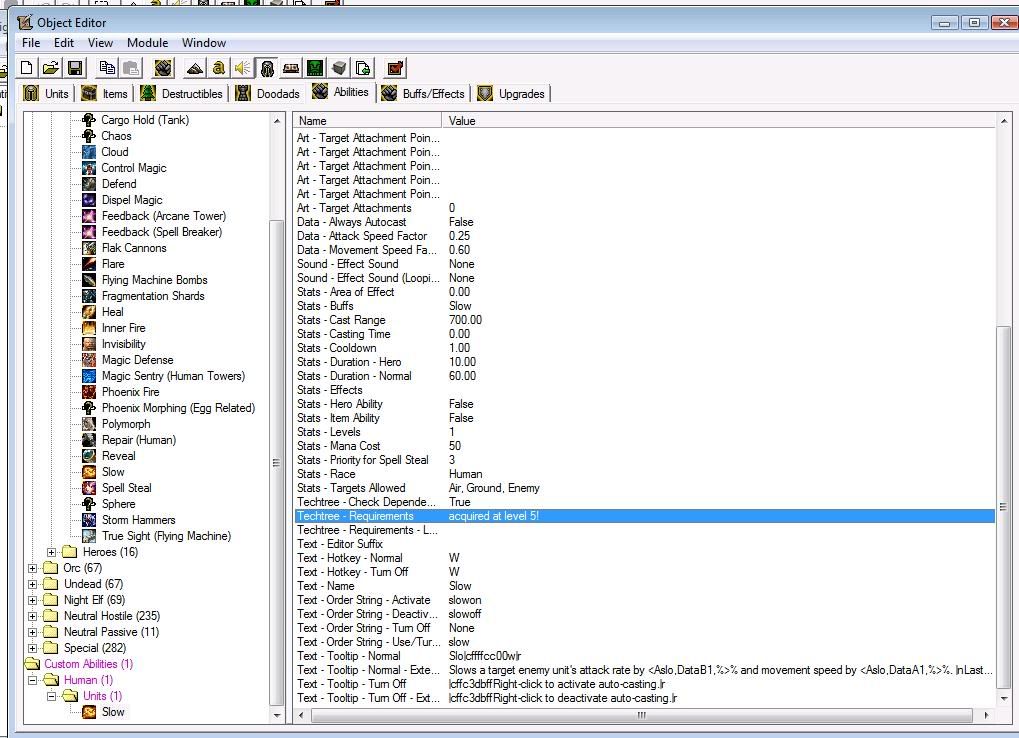
Task: Select the Stats - Mana Cost row
Action: [x=645, y=446]
